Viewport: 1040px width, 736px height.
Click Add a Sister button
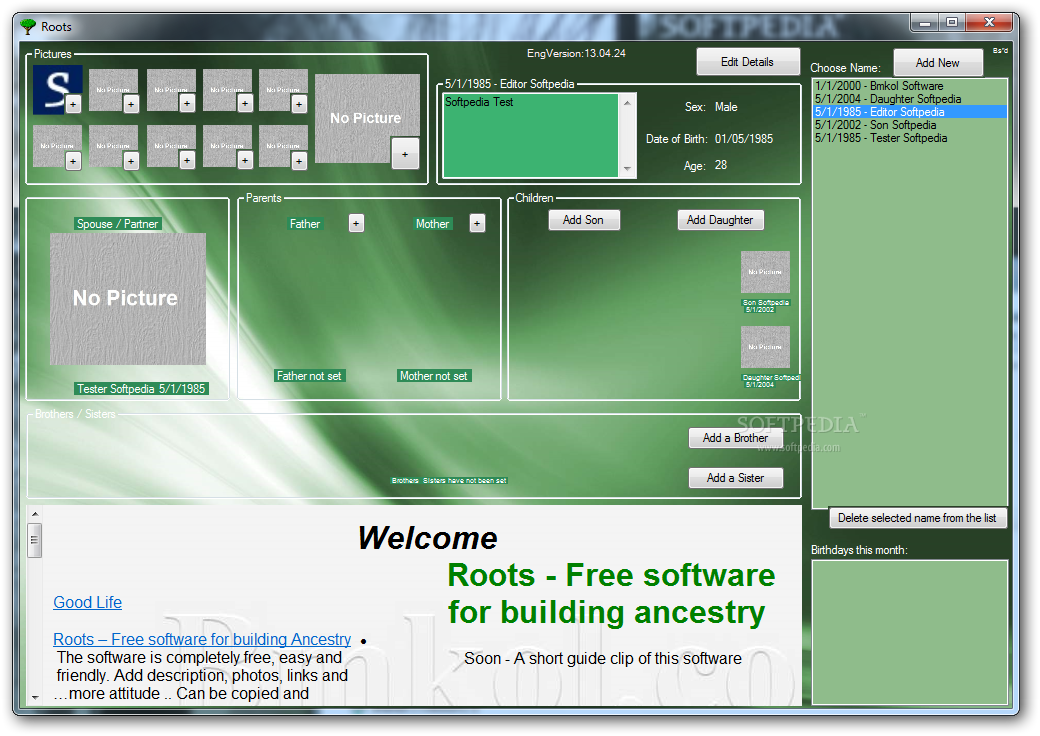pyautogui.click(x=736, y=478)
